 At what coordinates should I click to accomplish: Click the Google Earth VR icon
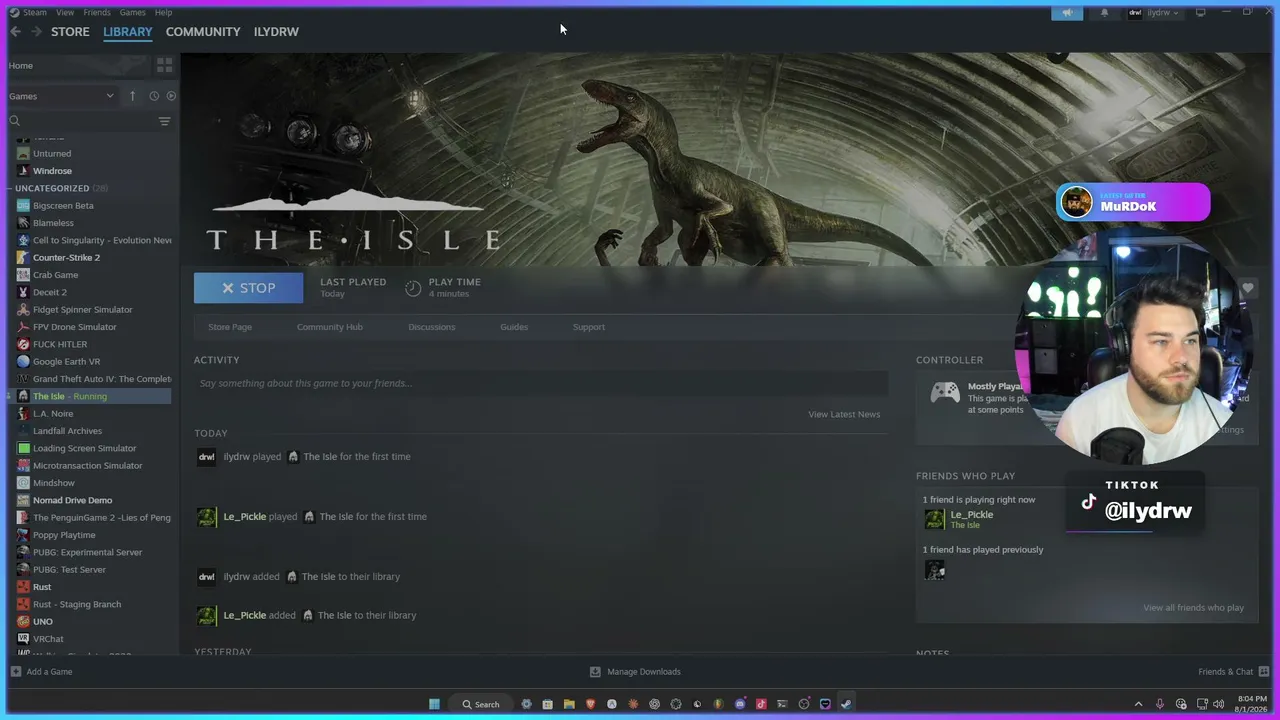[24, 362]
